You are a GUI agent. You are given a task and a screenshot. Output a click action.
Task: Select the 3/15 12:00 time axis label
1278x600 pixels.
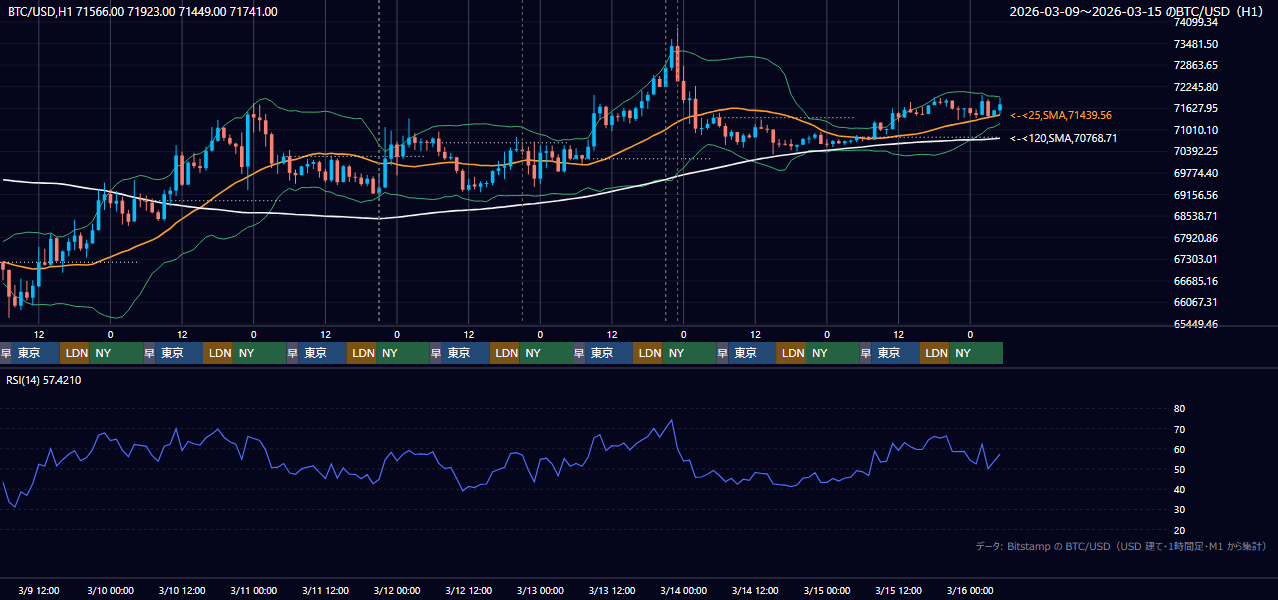[899, 590]
